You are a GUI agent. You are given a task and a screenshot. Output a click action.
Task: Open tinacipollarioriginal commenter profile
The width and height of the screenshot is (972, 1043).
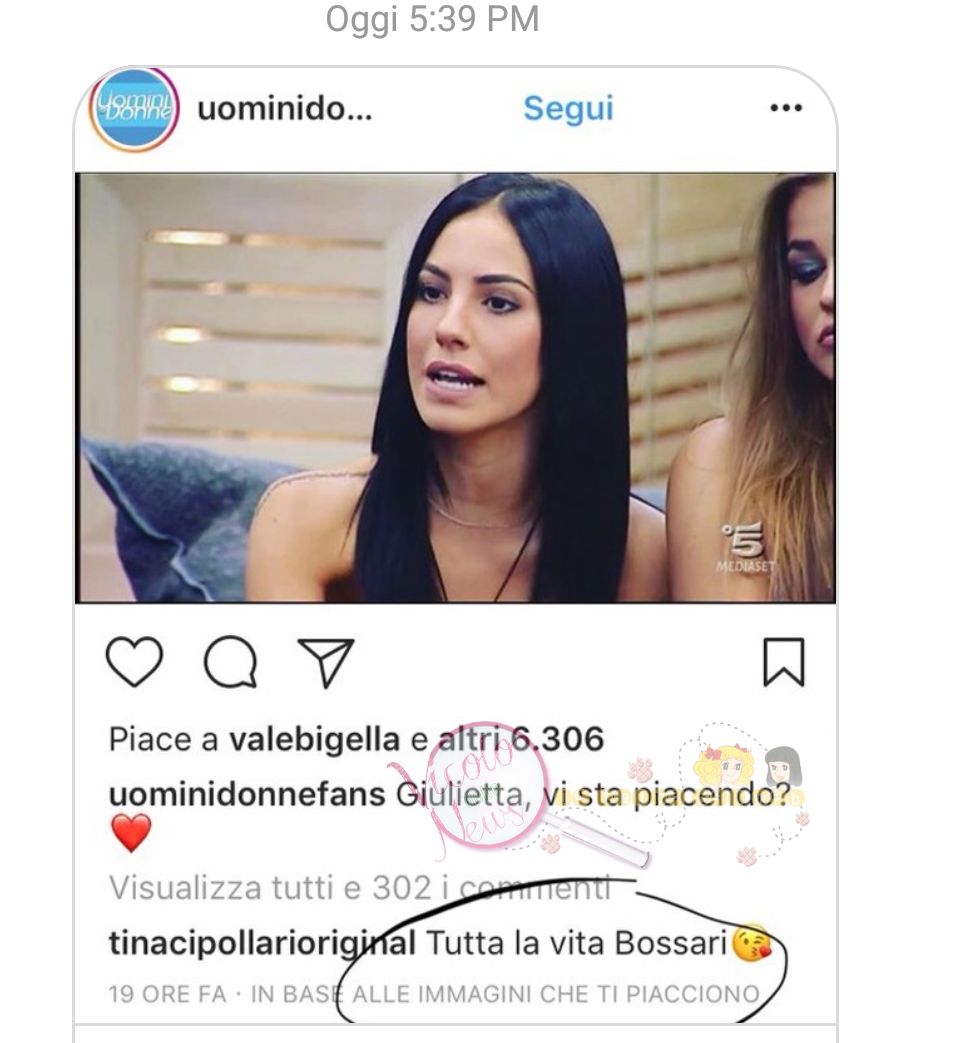(262, 943)
